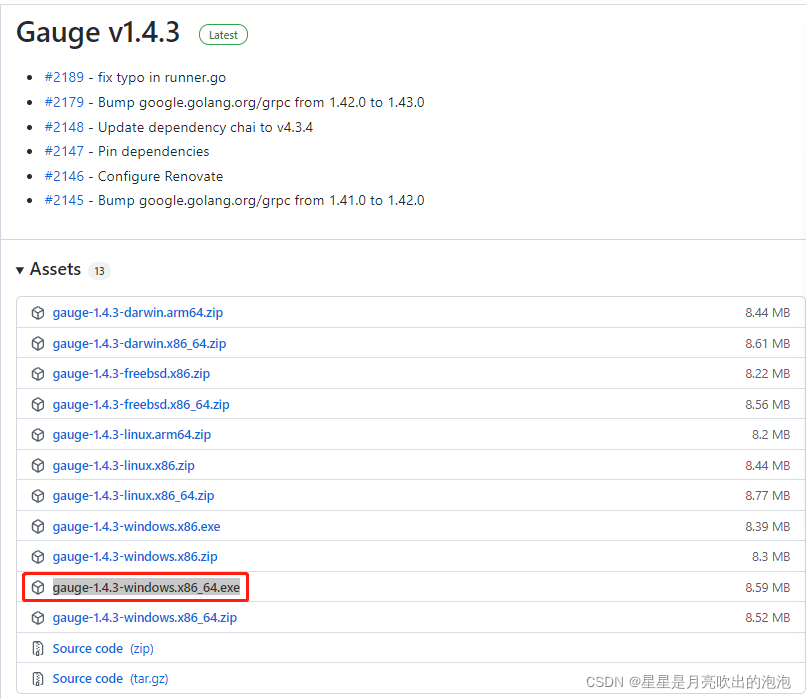806x699 pixels.
Task: Click package icon beside gauge-1.4.3-freebsd.x86_64.zip
Action: click(38, 404)
